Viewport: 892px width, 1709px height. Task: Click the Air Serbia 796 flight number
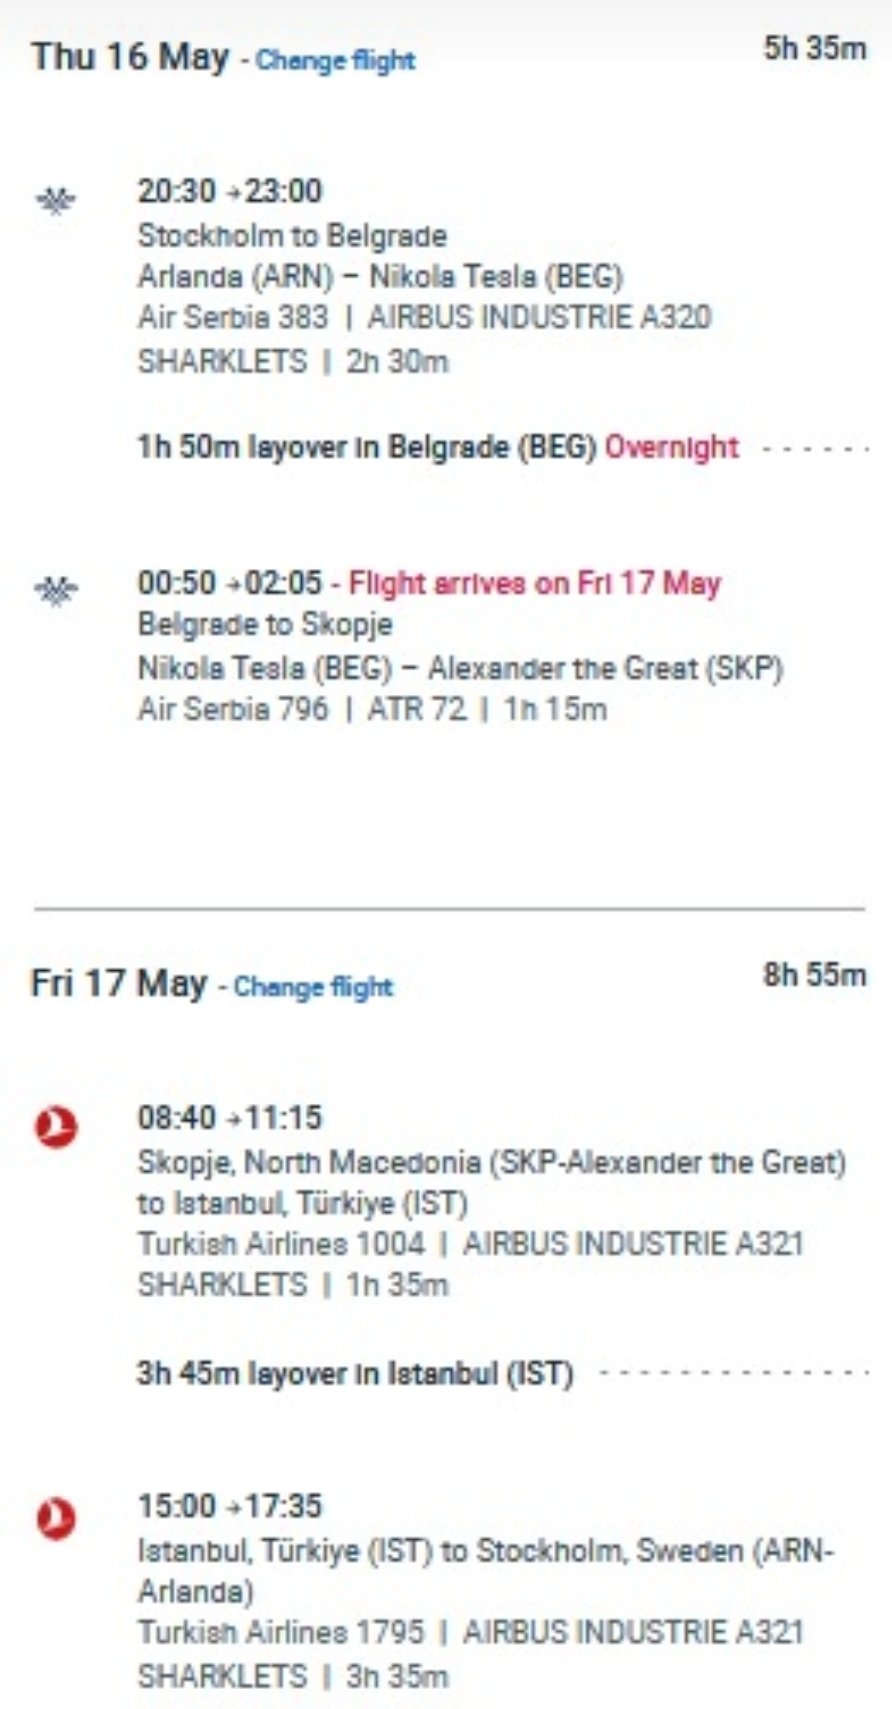click(x=232, y=709)
